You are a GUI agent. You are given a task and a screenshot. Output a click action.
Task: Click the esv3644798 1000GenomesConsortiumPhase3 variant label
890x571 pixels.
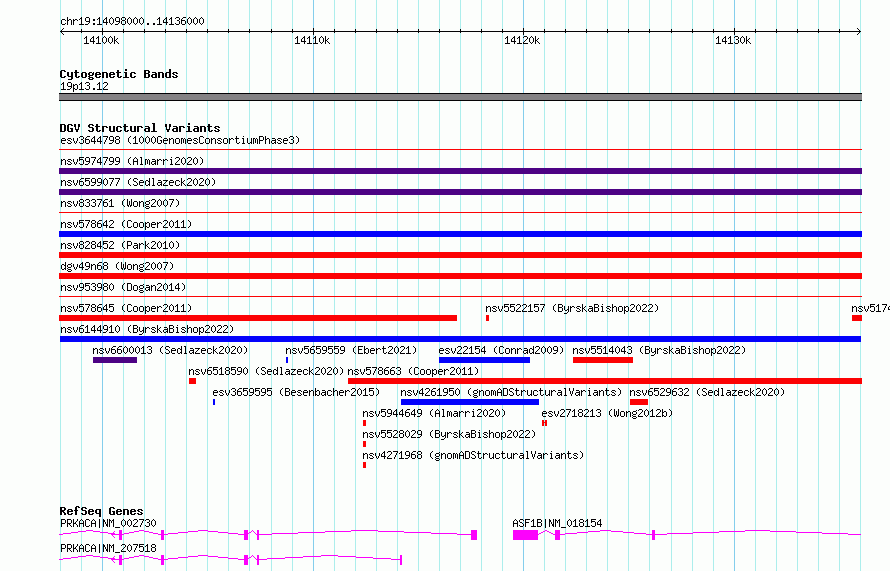(x=180, y=140)
